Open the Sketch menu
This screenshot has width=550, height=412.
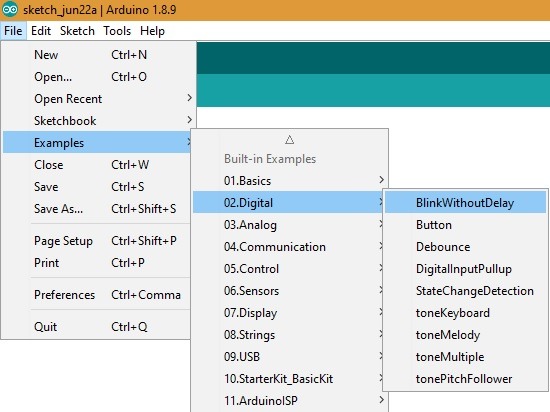[x=77, y=31]
